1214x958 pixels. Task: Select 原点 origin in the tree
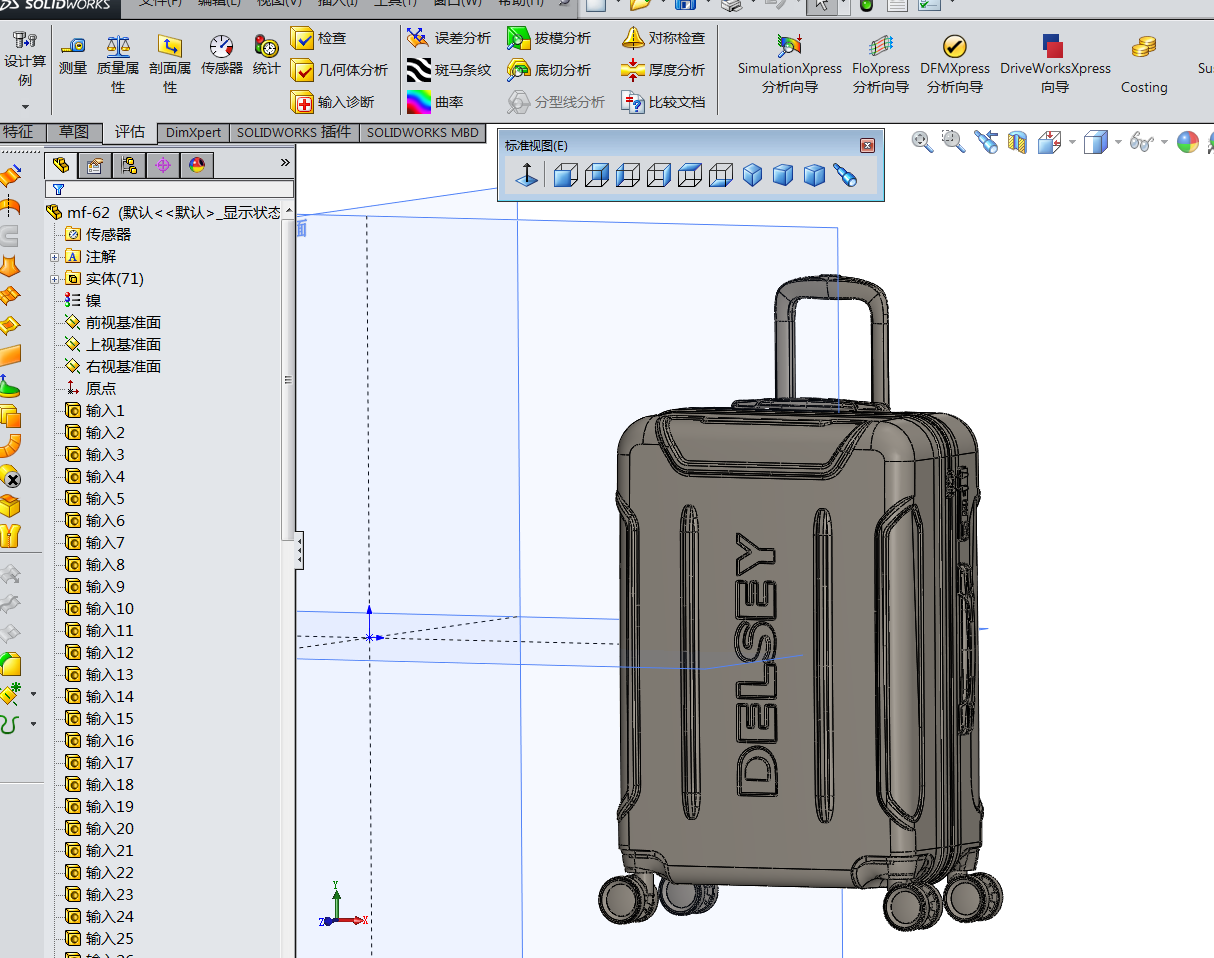coord(91,389)
